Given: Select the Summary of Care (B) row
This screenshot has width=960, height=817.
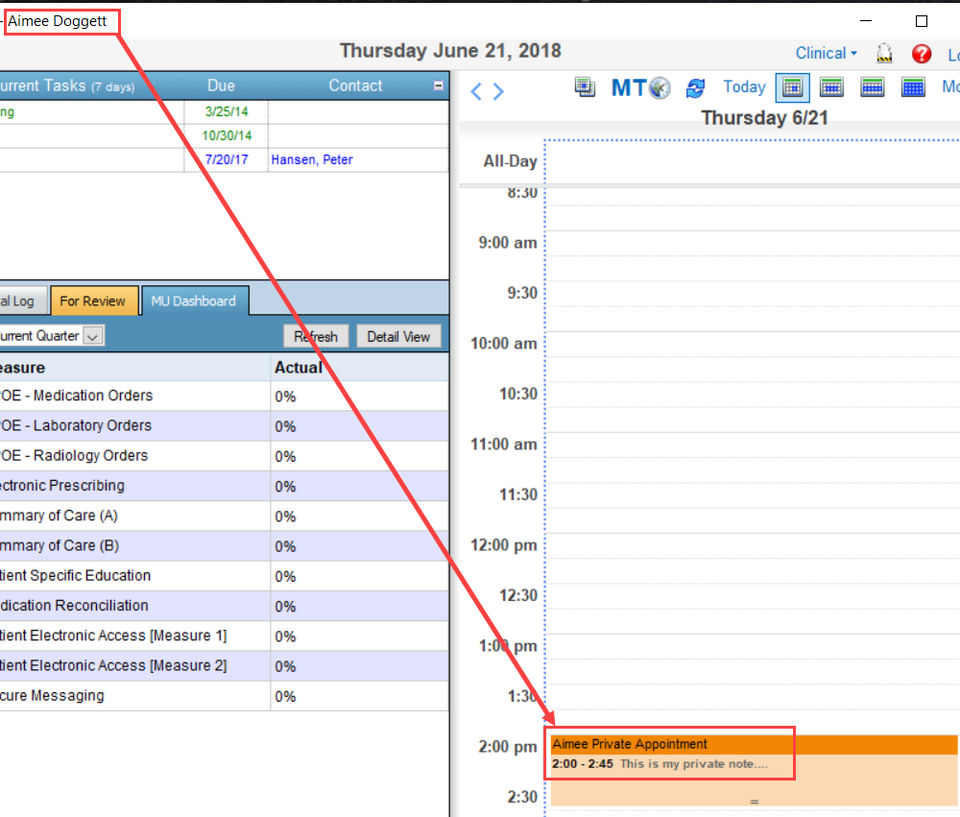Looking at the screenshot, I should 224,546.
